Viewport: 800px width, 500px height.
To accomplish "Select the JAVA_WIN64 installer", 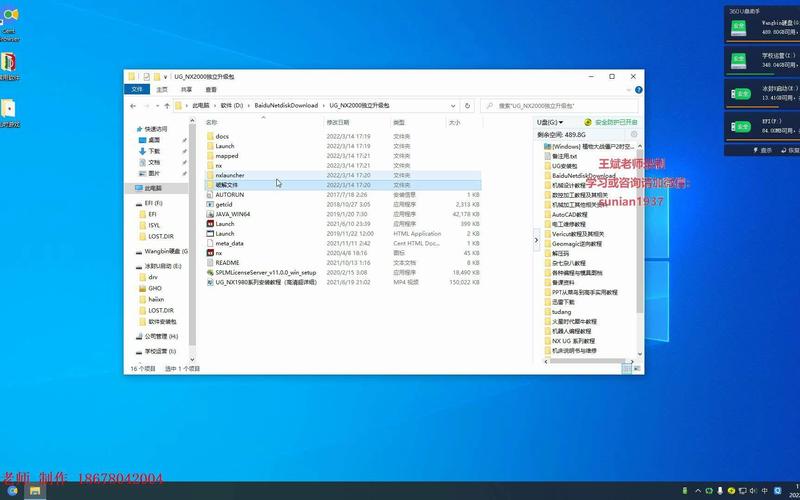I will [x=233, y=214].
